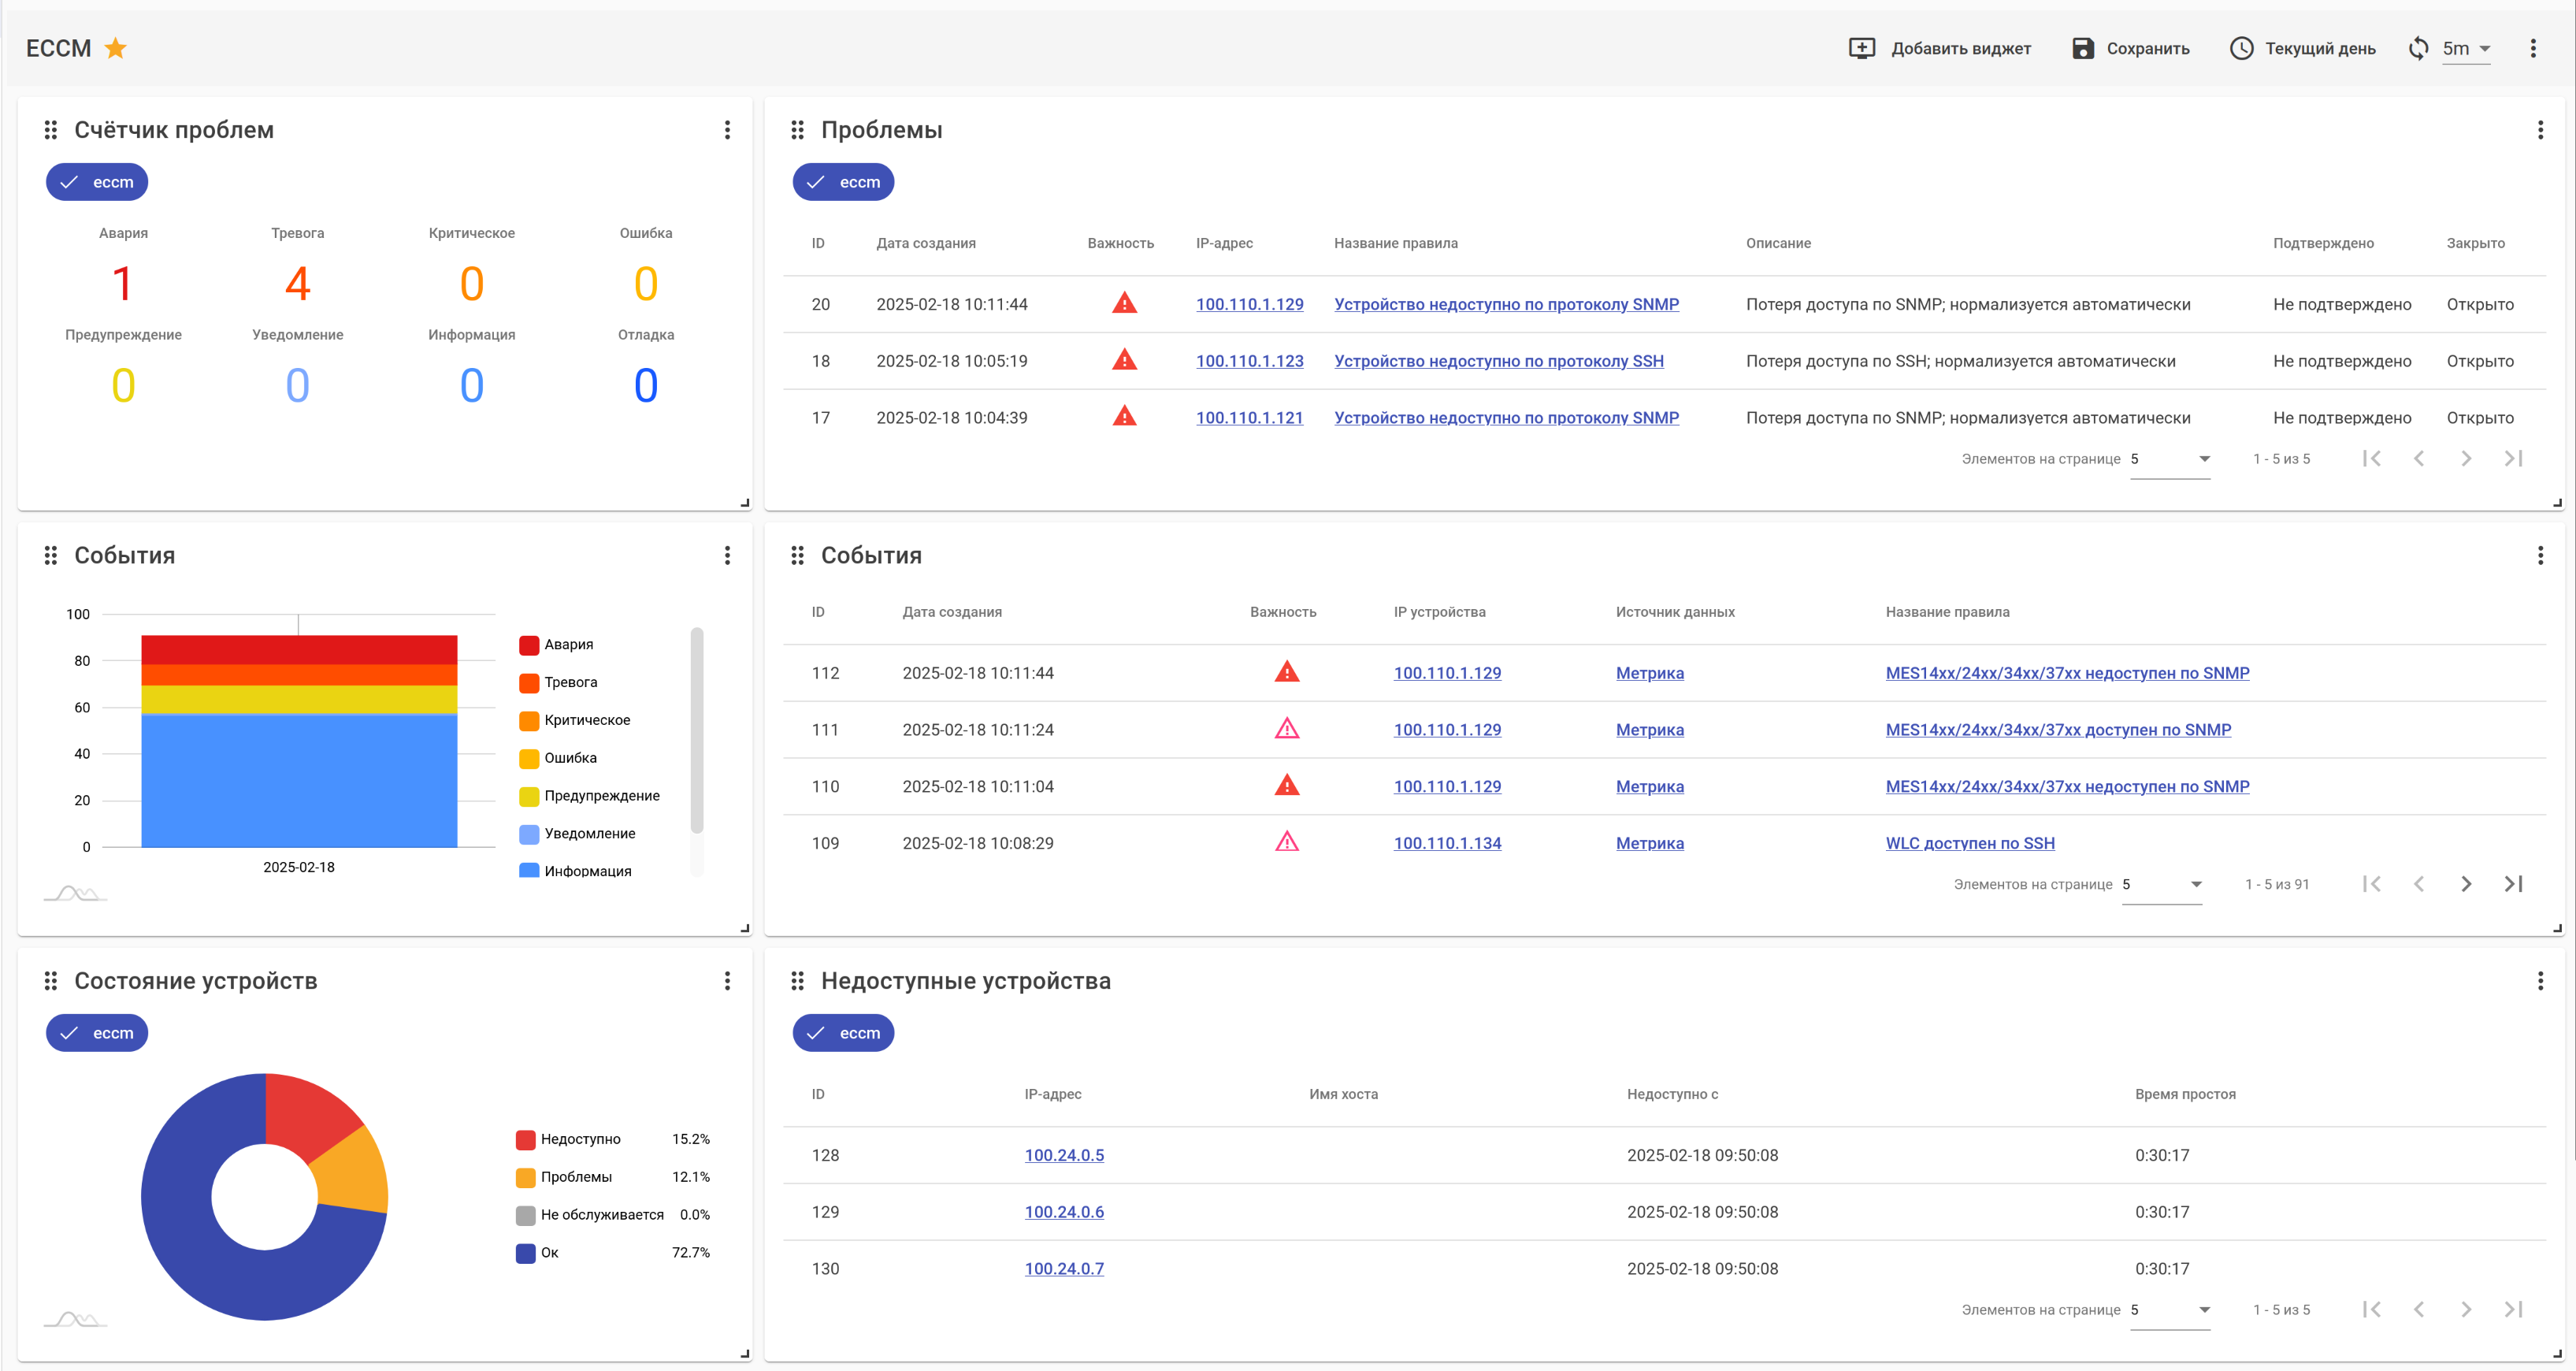The image size is (2576, 1371).
Task: Click the clock icon for current day
Action: (2241, 48)
